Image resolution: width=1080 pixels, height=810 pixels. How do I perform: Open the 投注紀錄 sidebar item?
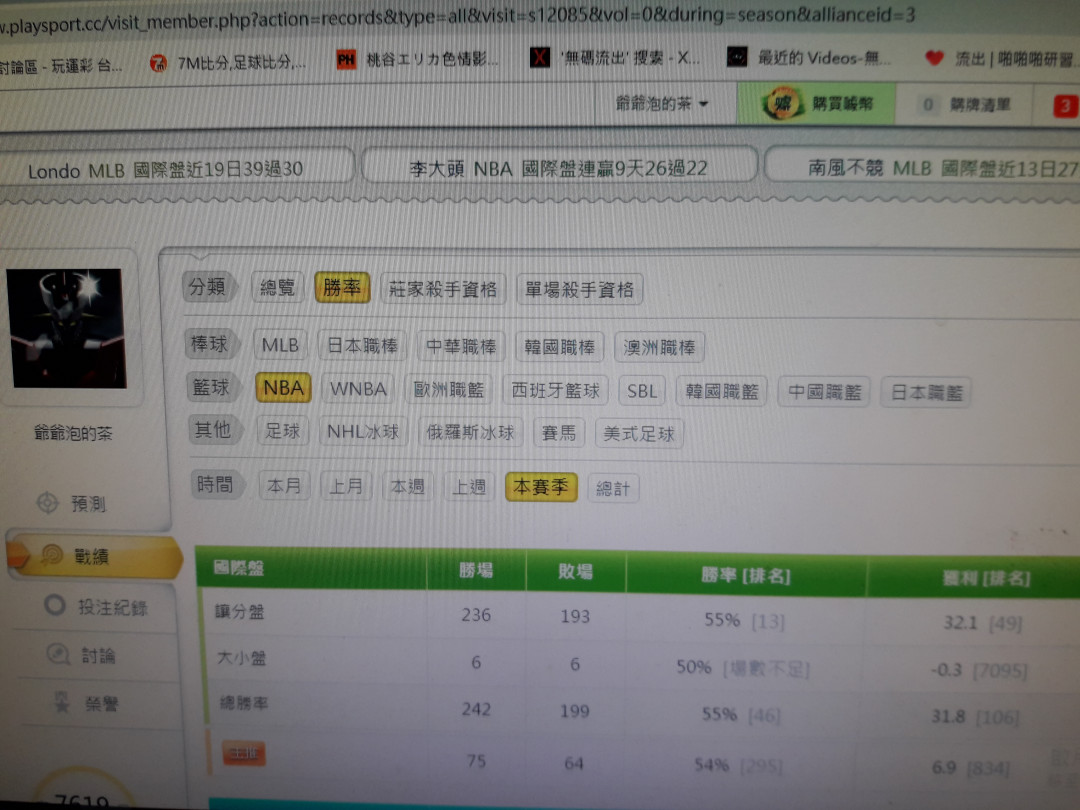coord(112,607)
